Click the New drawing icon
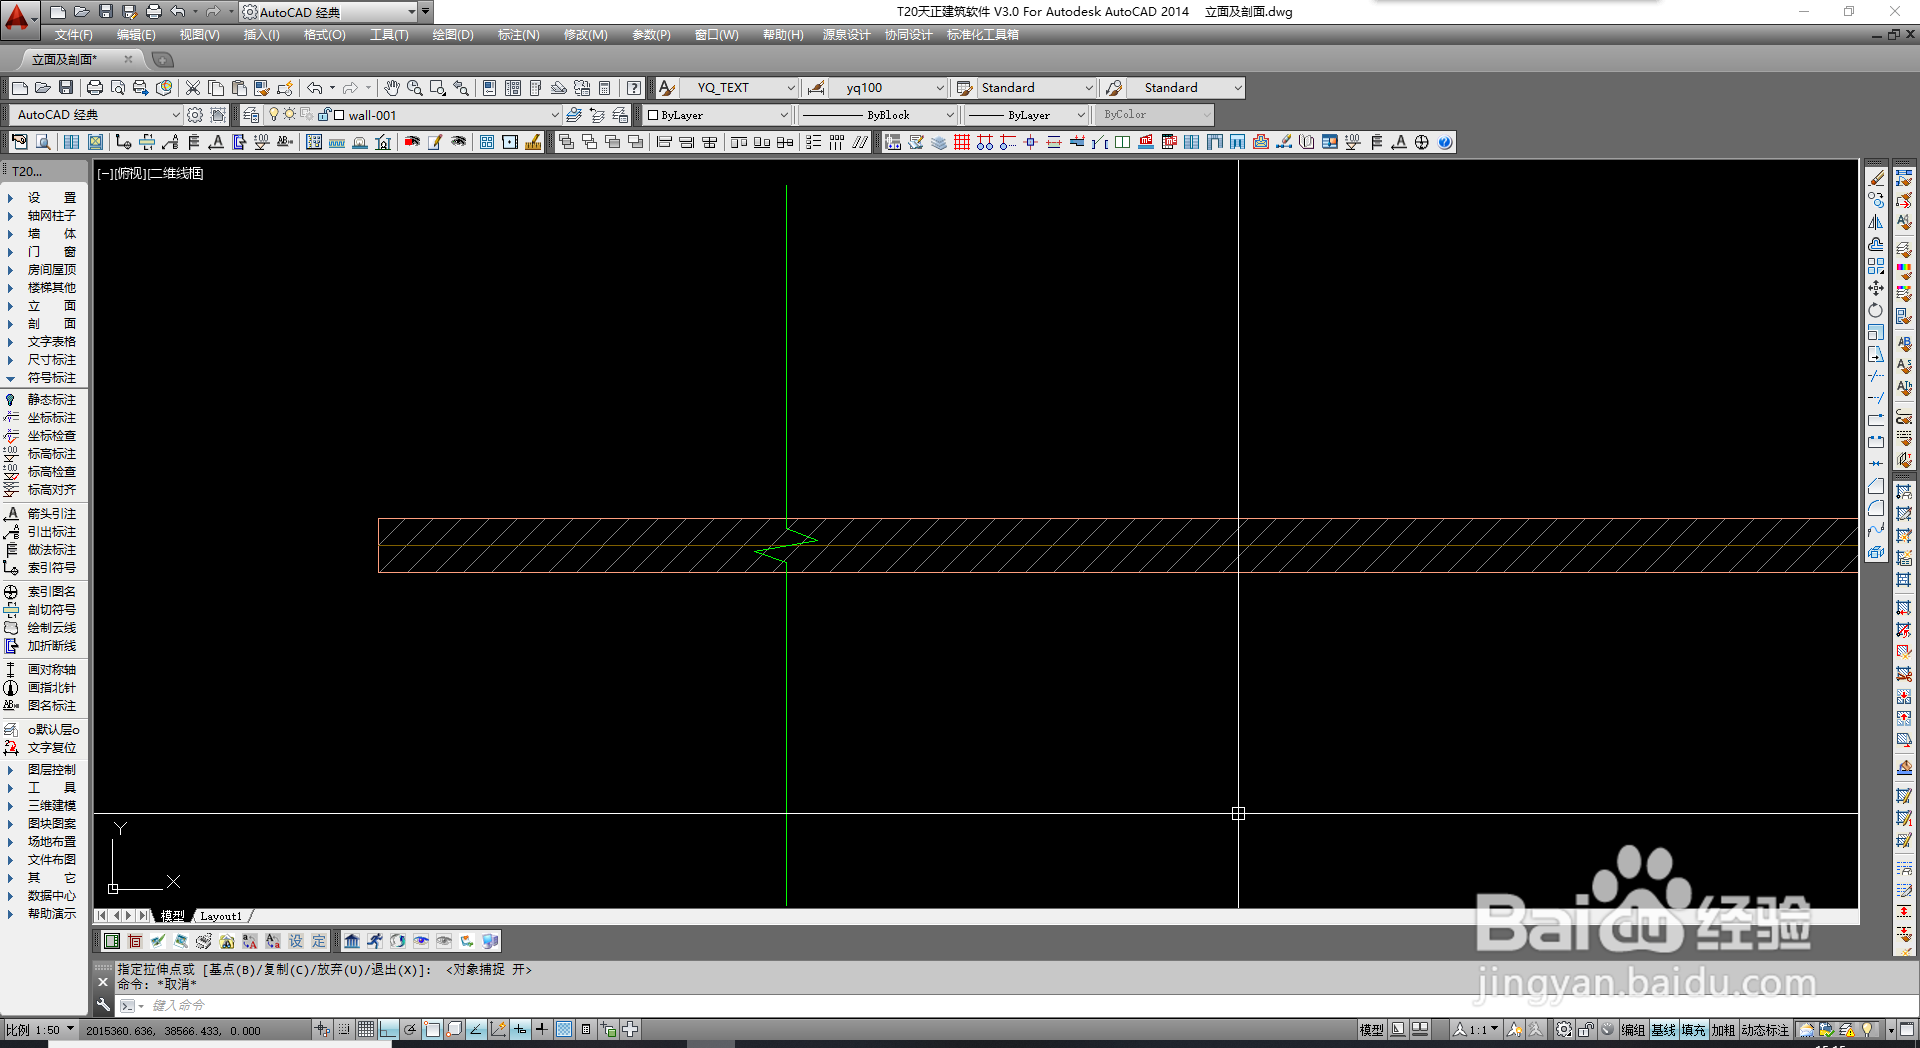This screenshot has height=1048, width=1920. coord(20,88)
